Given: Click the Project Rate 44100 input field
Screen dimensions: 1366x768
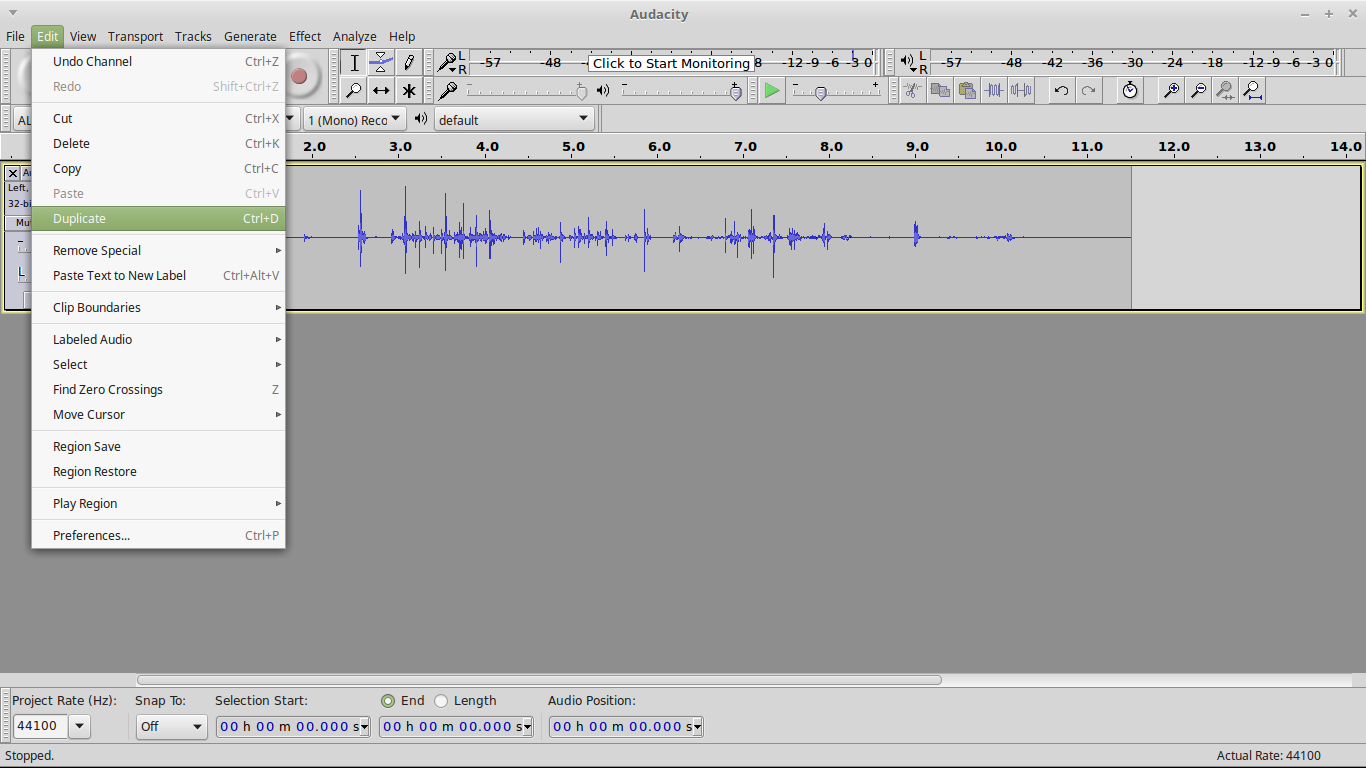Looking at the screenshot, I should (41, 727).
